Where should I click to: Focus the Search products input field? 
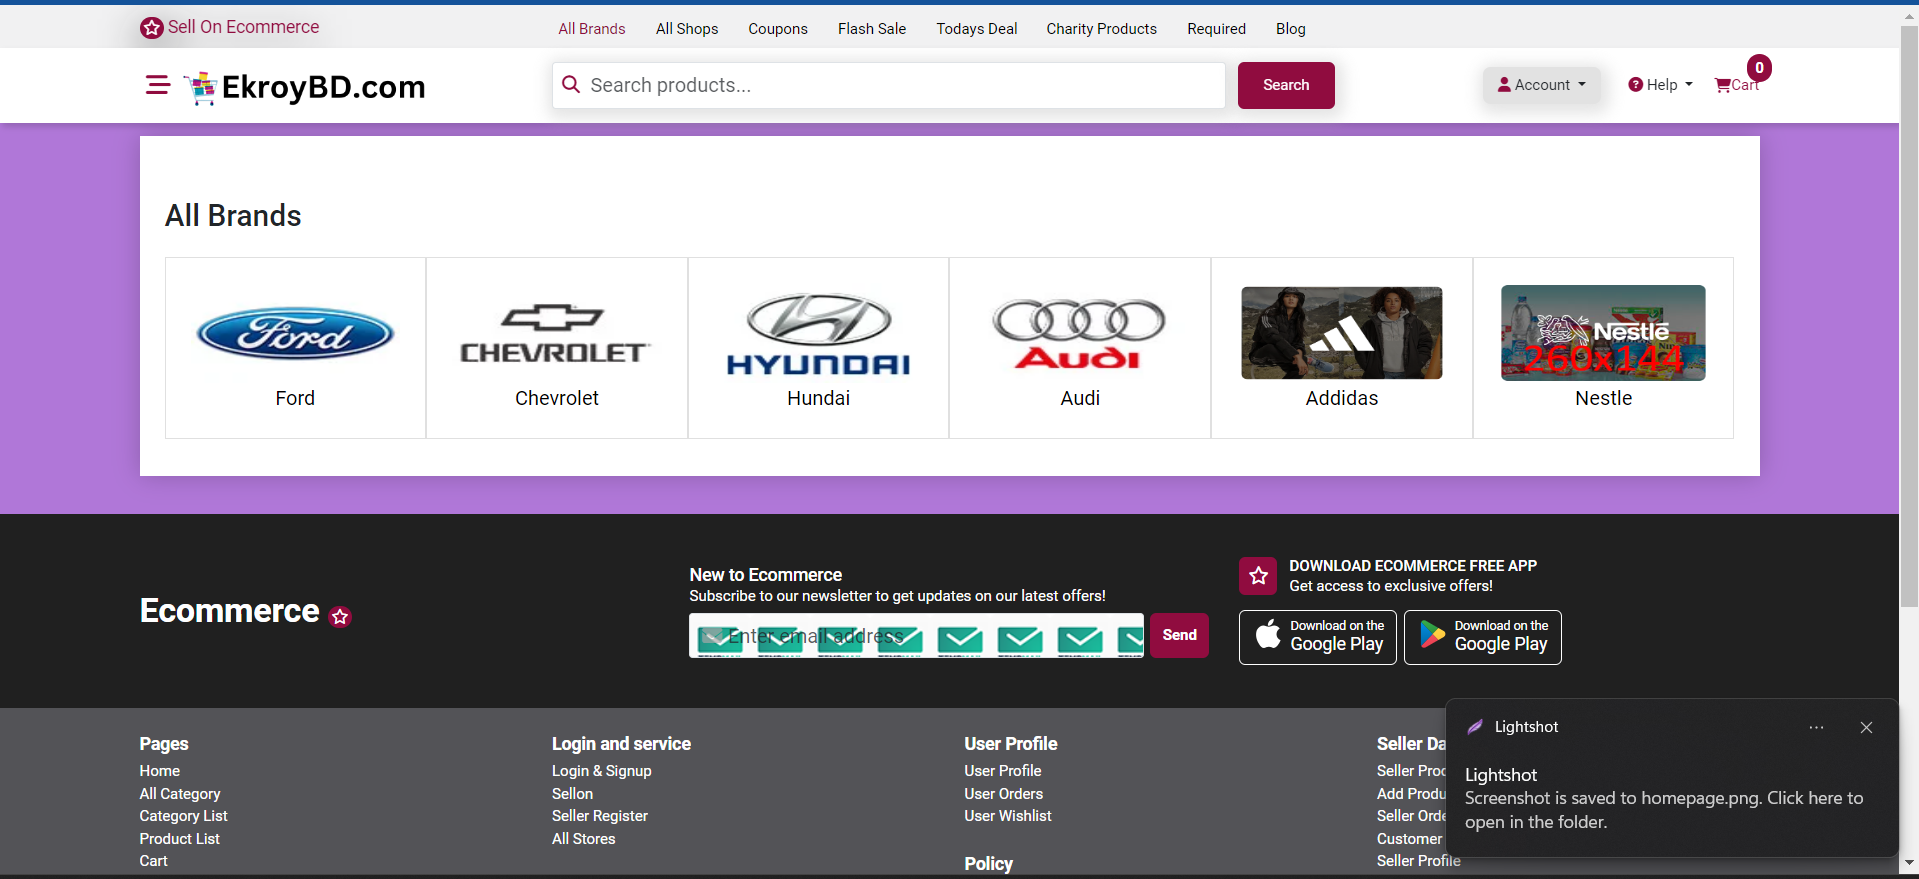click(x=888, y=85)
